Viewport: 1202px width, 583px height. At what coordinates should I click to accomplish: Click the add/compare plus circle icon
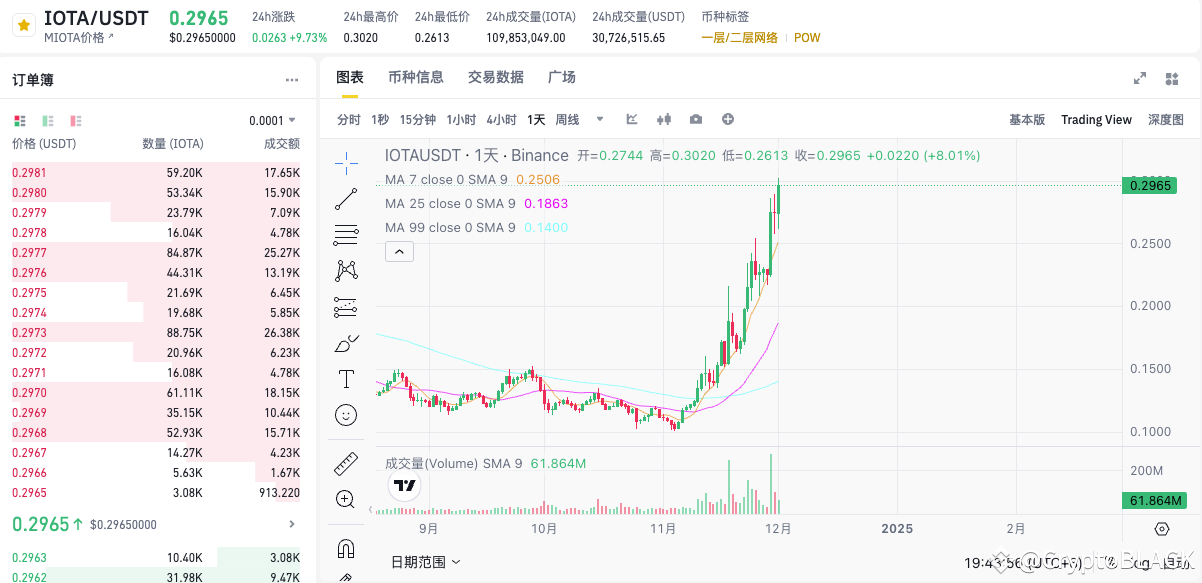coord(728,119)
